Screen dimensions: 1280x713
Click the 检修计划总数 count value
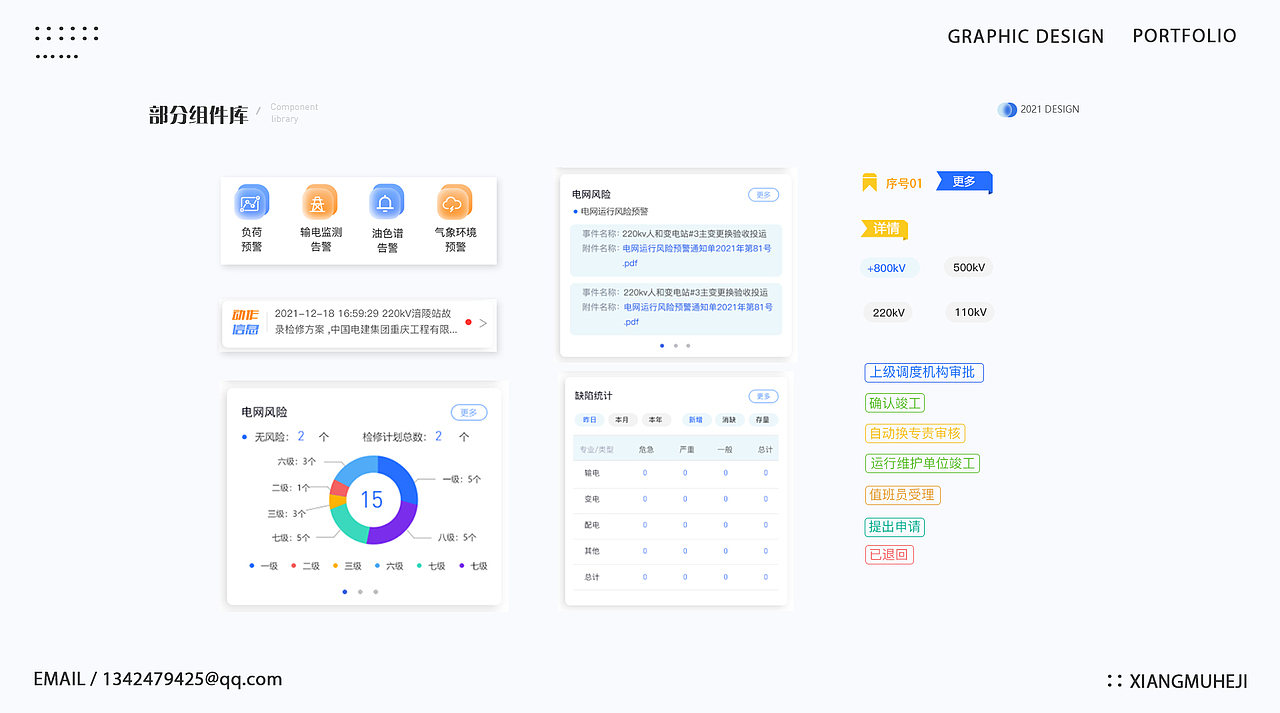tap(438, 437)
